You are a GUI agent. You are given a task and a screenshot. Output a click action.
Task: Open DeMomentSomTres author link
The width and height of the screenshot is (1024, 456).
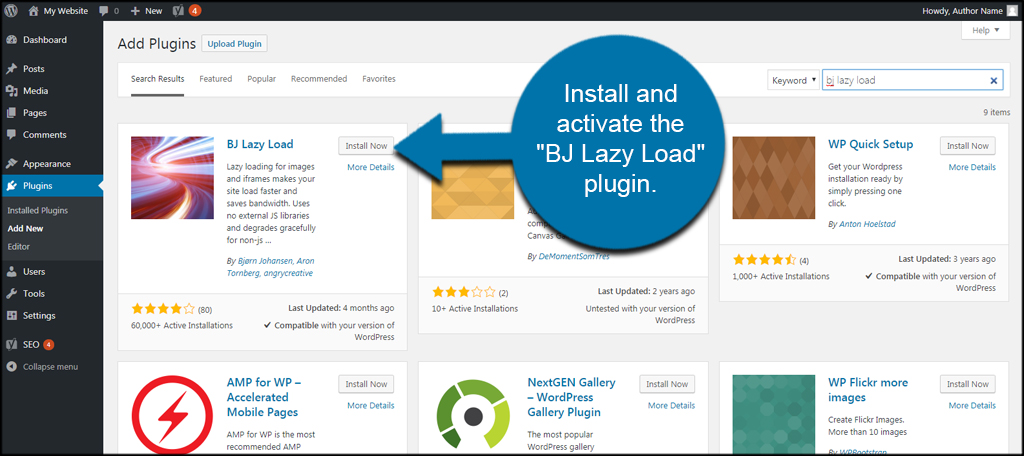click(574, 257)
